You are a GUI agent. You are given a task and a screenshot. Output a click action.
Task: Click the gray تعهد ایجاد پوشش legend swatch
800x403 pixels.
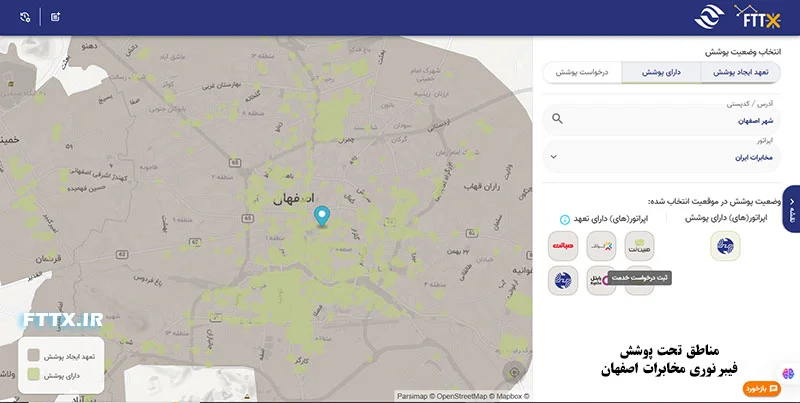point(34,356)
